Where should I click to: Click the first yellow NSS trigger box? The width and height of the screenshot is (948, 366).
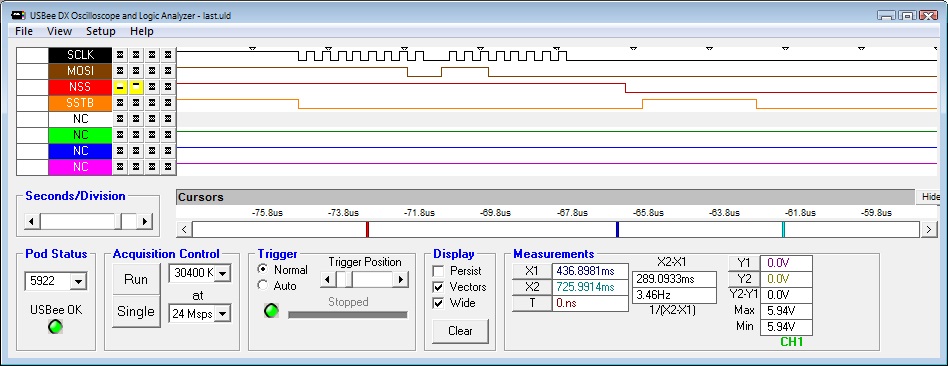point(120,87)
